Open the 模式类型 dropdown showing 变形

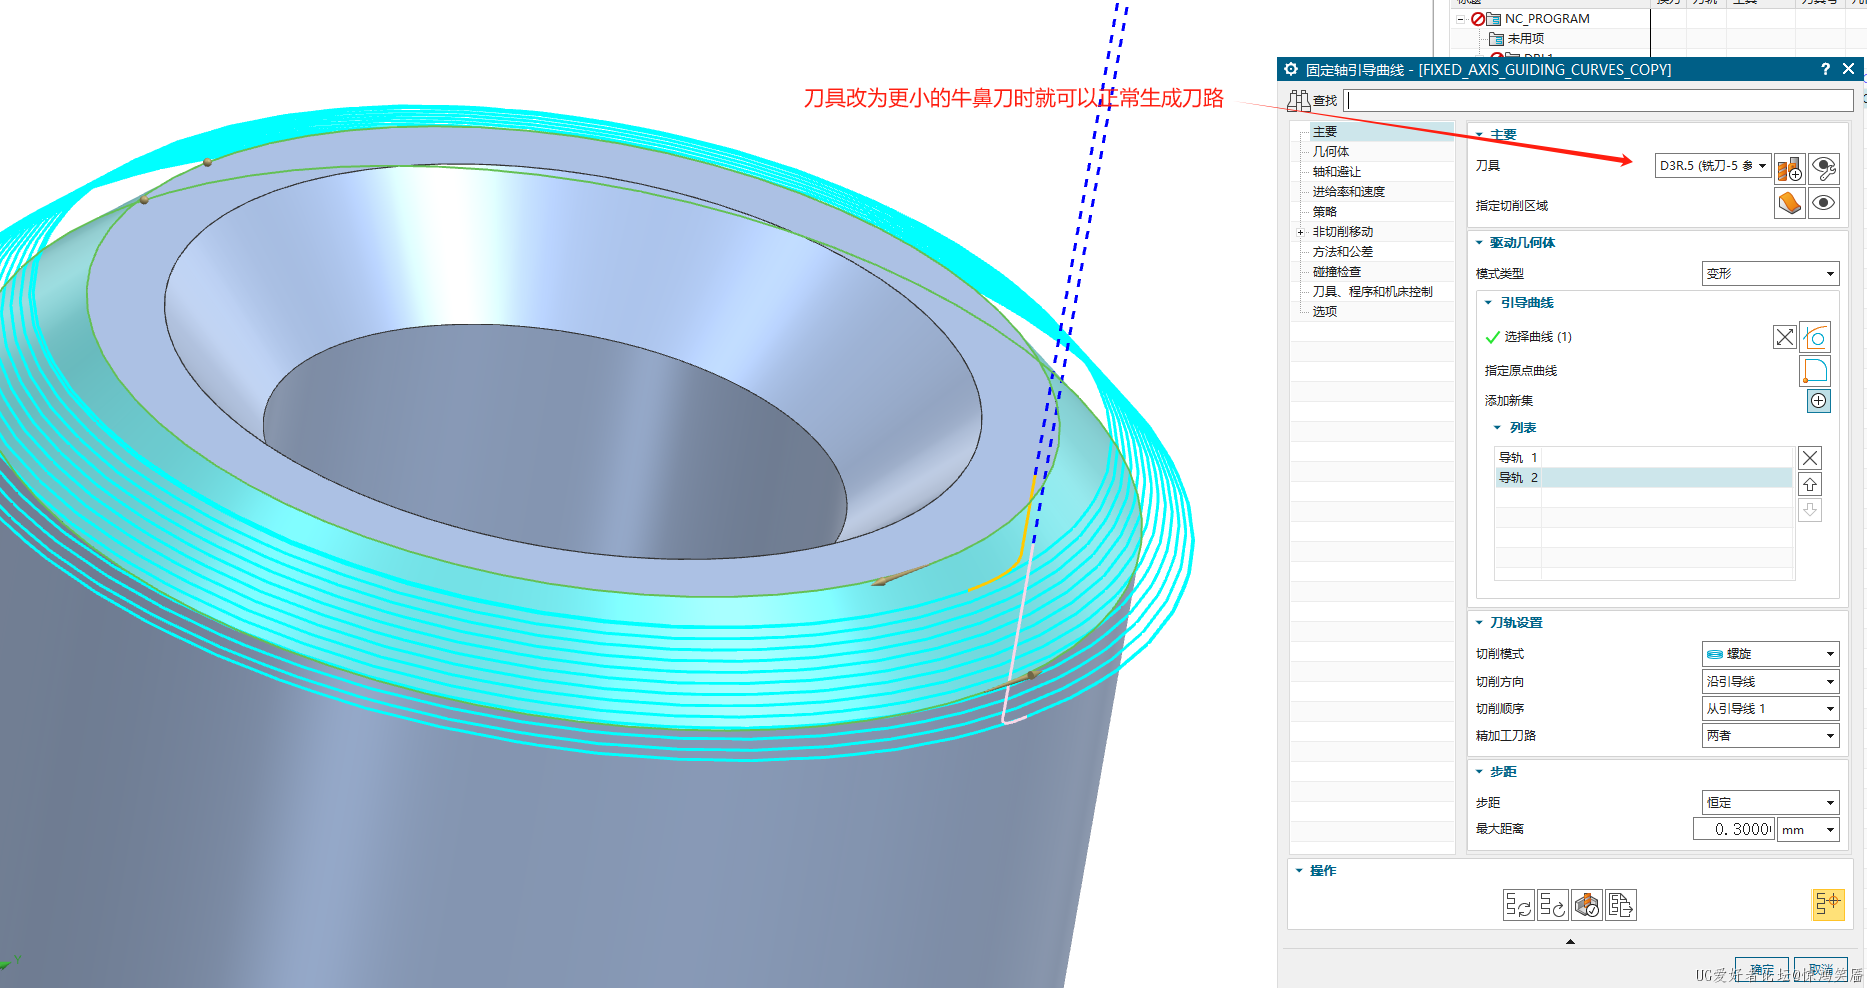[1770, 273]
